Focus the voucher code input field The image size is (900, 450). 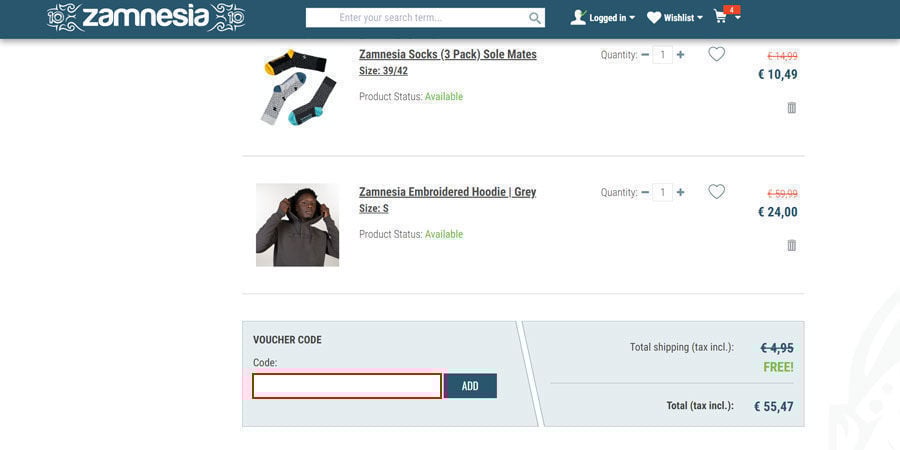pos(347,386)
